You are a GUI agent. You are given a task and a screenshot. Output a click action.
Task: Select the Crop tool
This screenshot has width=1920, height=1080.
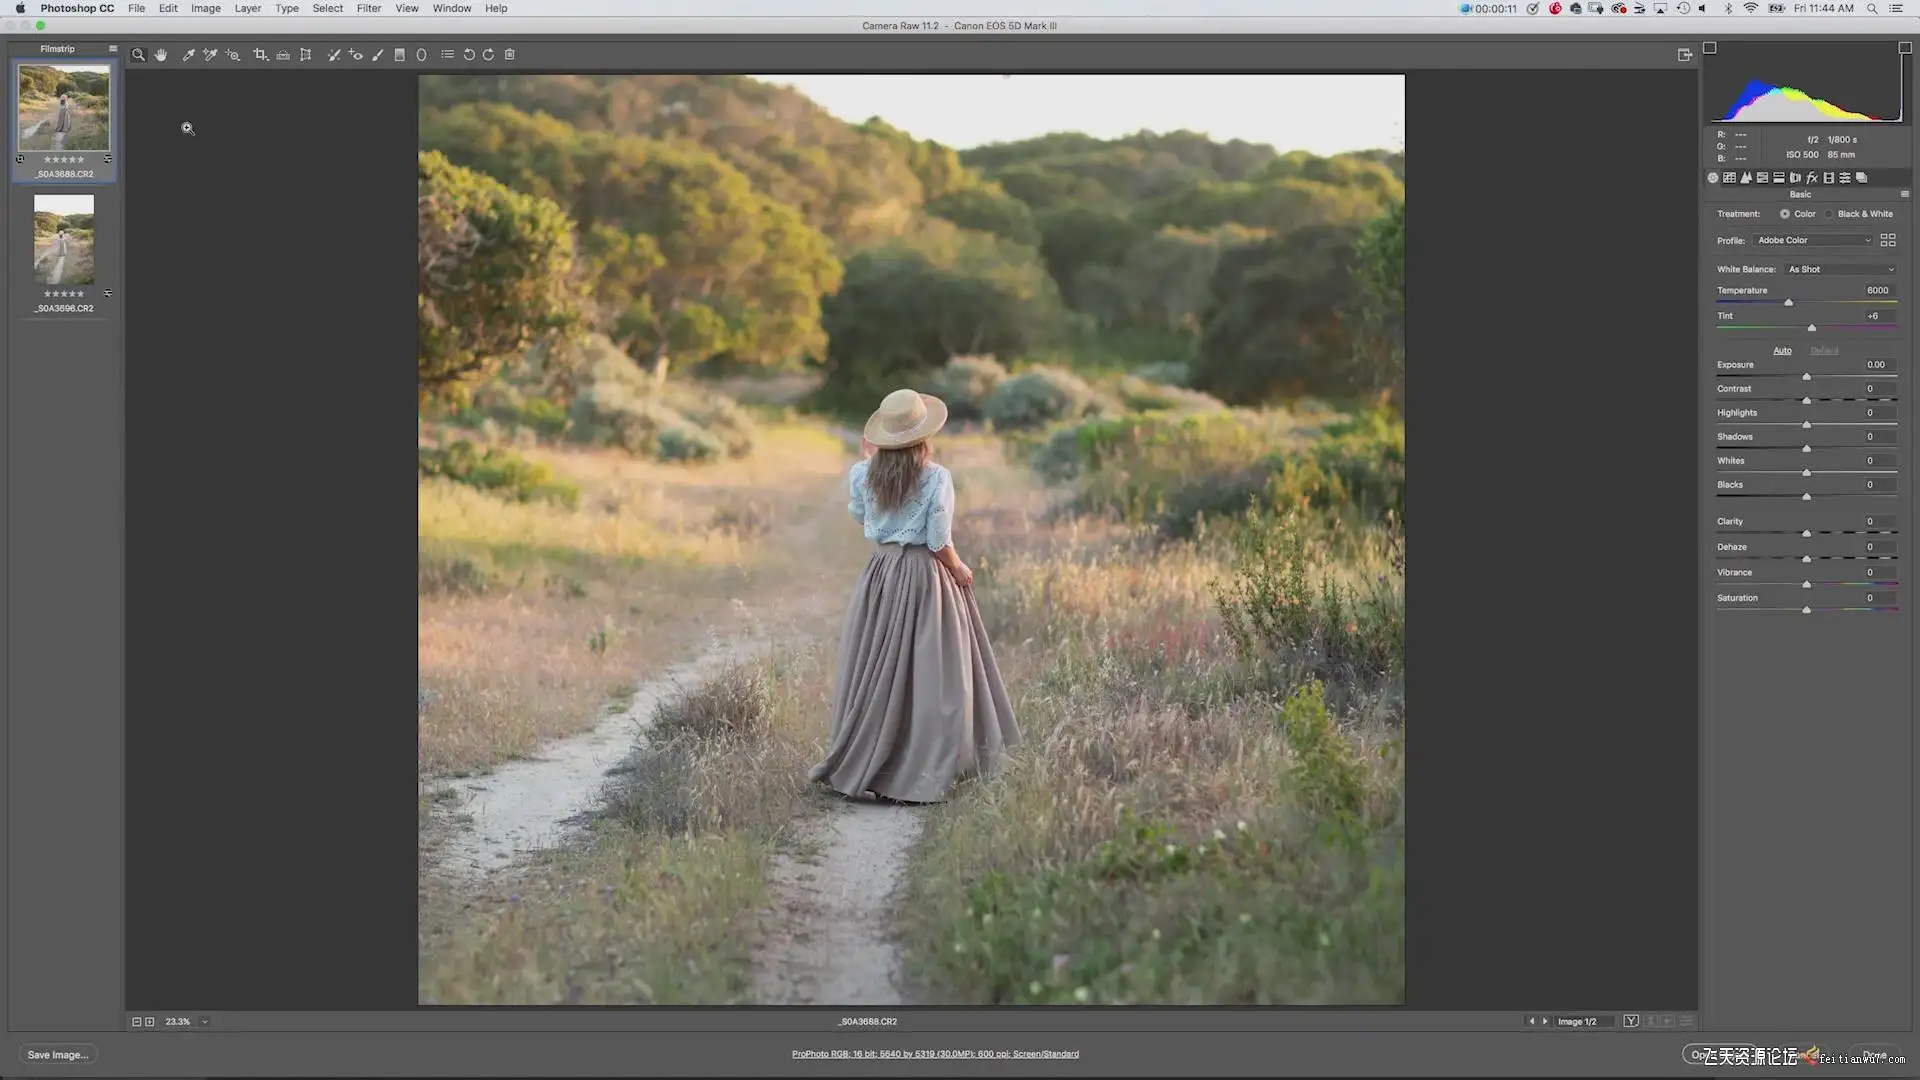pyautogui.click(x=260, y=55)
